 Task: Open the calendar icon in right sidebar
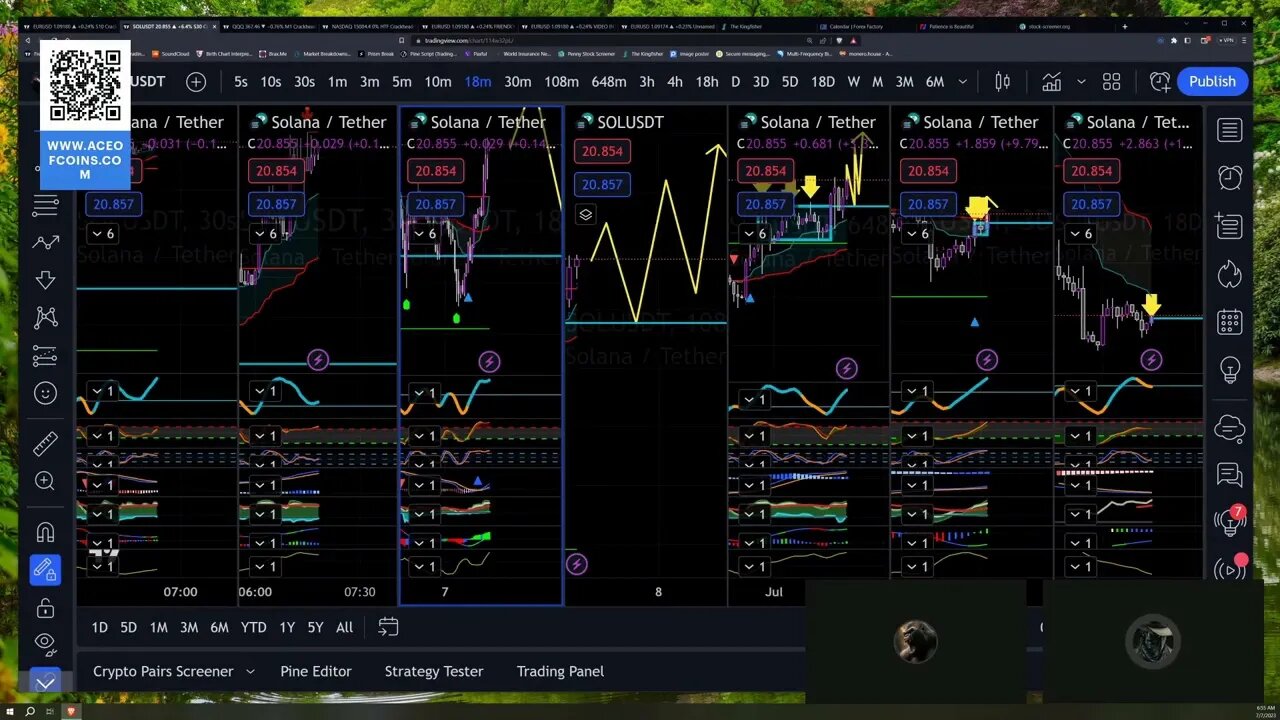coord(1229,322)
